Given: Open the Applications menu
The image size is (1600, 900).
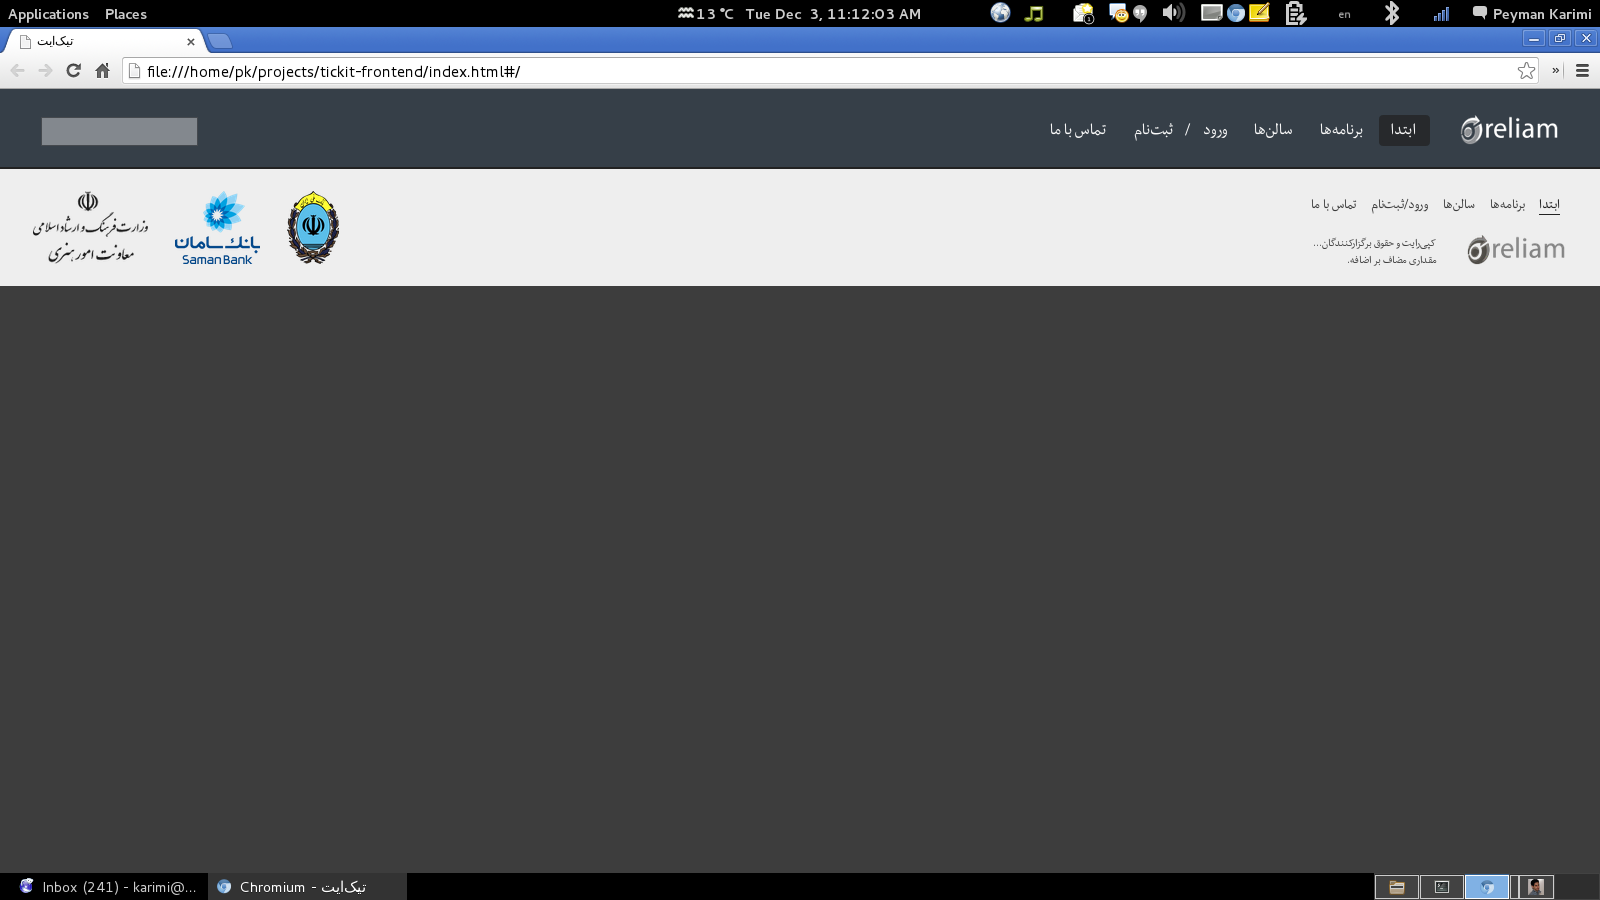Looking at the screenshot, I should (48, 14).
